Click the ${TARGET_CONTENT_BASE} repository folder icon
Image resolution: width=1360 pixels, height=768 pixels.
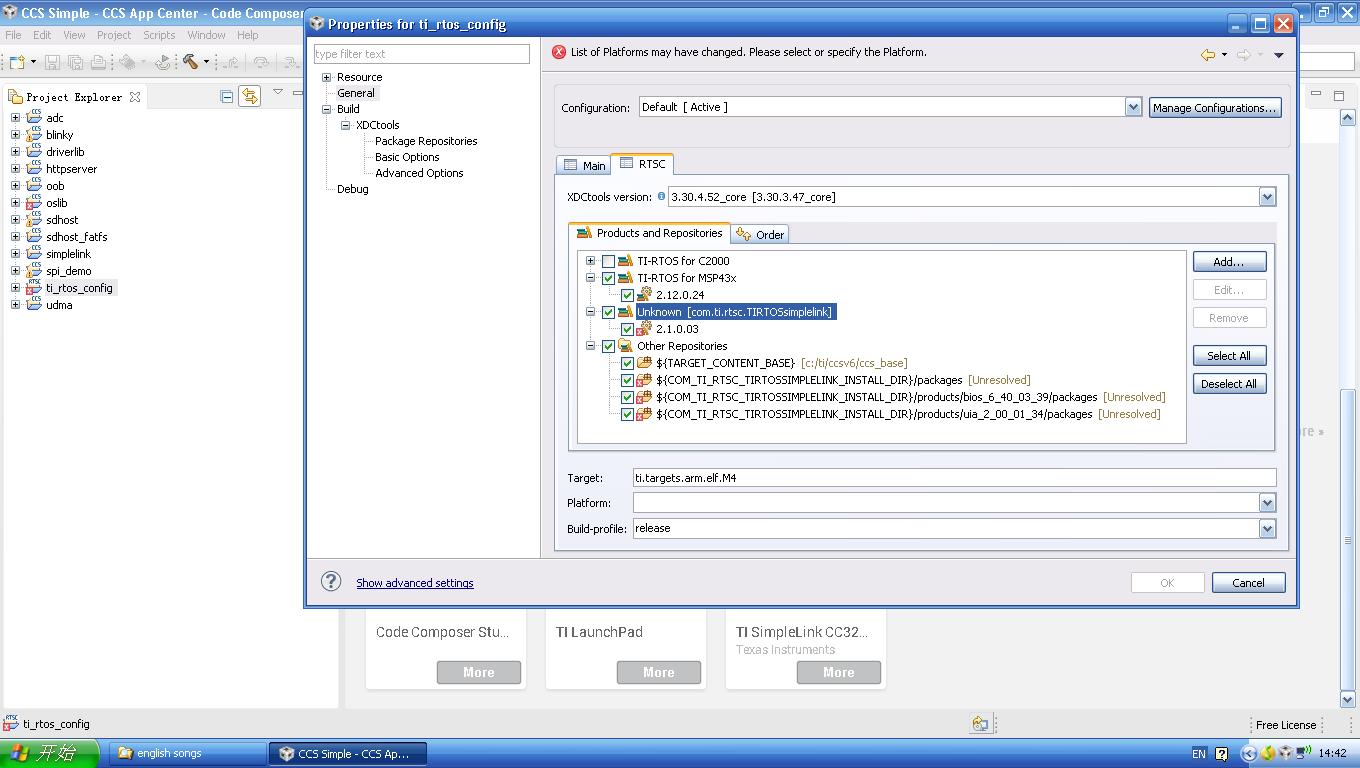(x=645, y=363)
